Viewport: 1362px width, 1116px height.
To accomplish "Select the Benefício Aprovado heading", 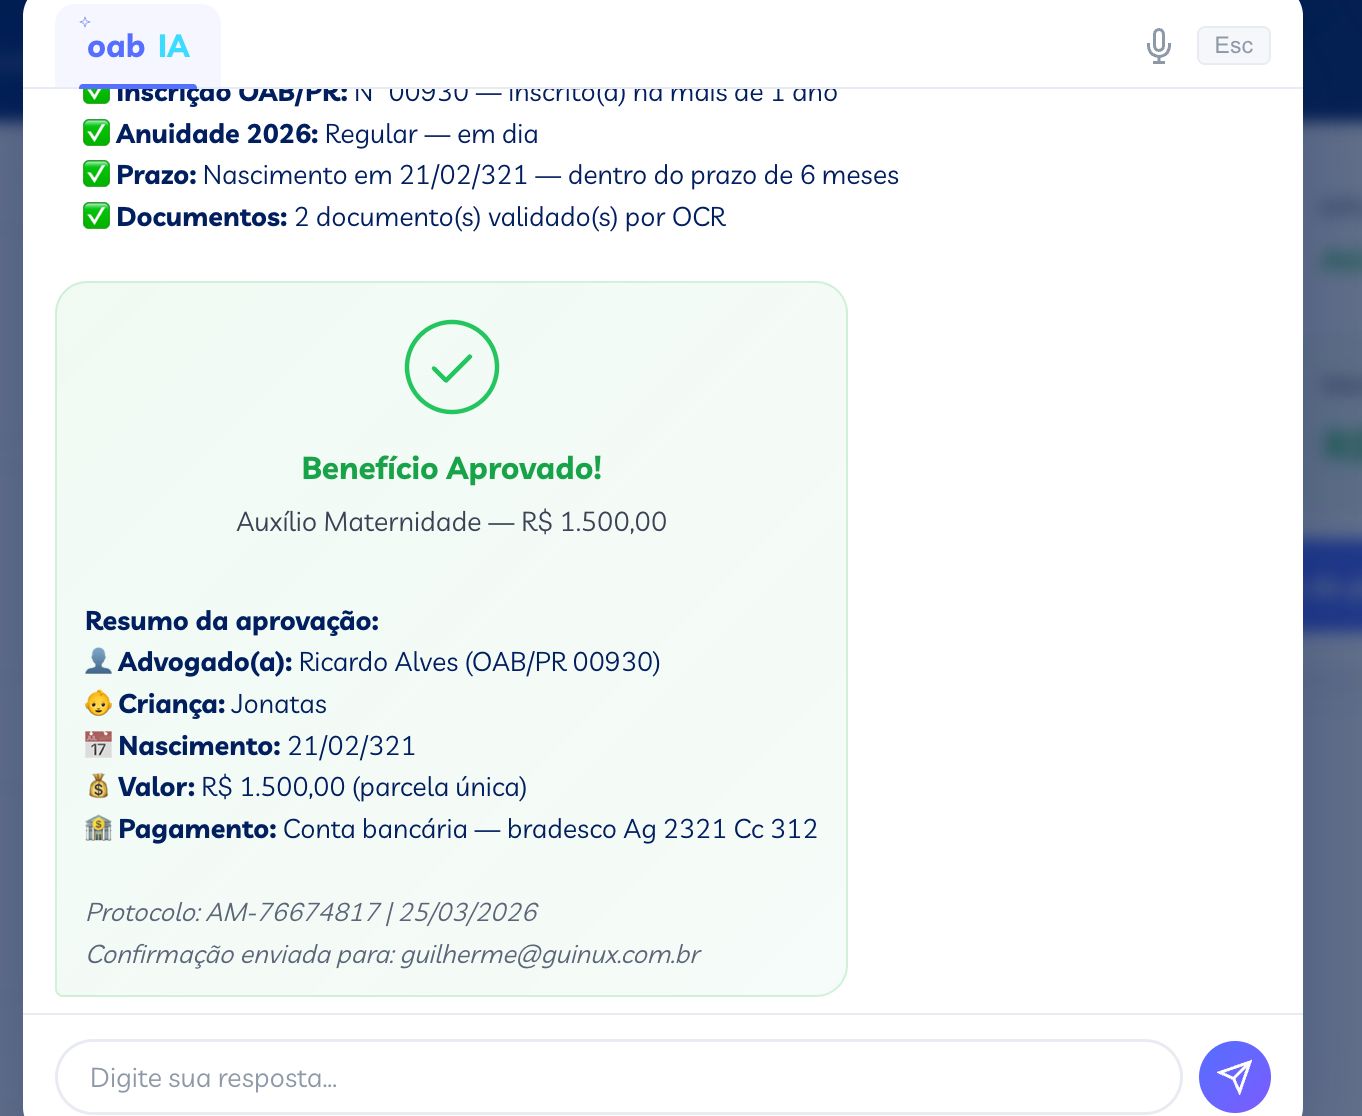I will 451,467.
